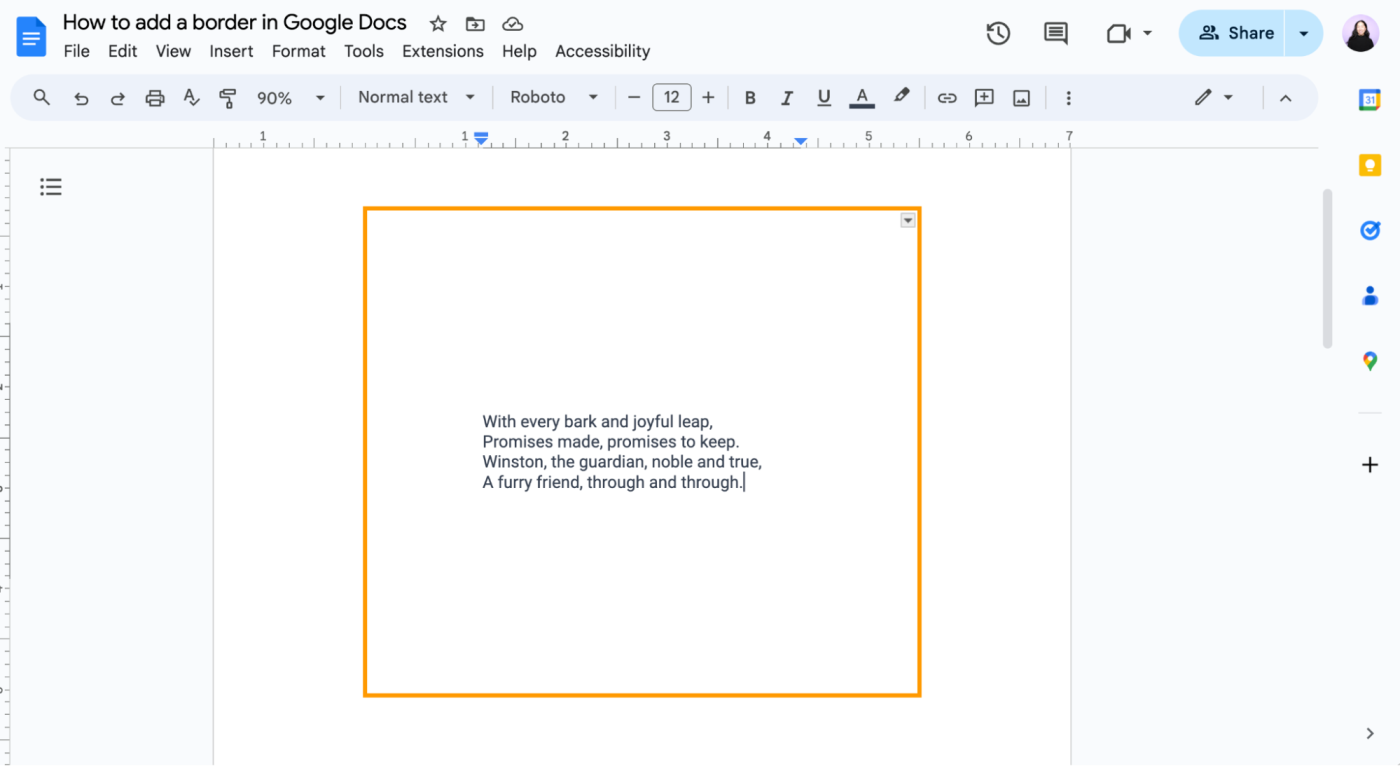Viewport: 1400px width, 766px height.
Task: Click the document title text
Action: click(235, 22)
